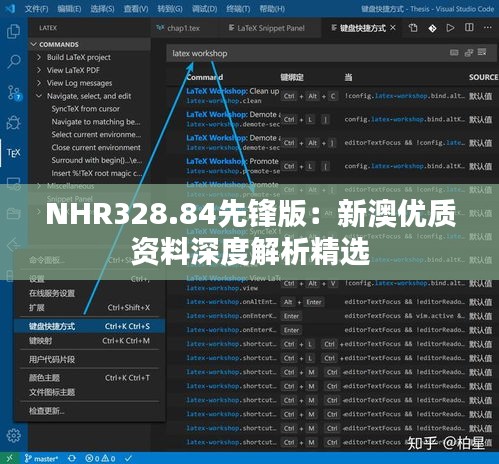Select Surround with begin{}... command
This screenshot has height=464, width=499.
(x=97, y=160)
